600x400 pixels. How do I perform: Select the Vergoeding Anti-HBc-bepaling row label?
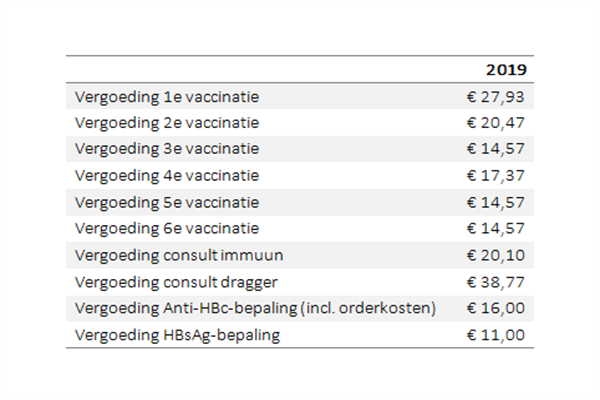(x=255, y=308)
